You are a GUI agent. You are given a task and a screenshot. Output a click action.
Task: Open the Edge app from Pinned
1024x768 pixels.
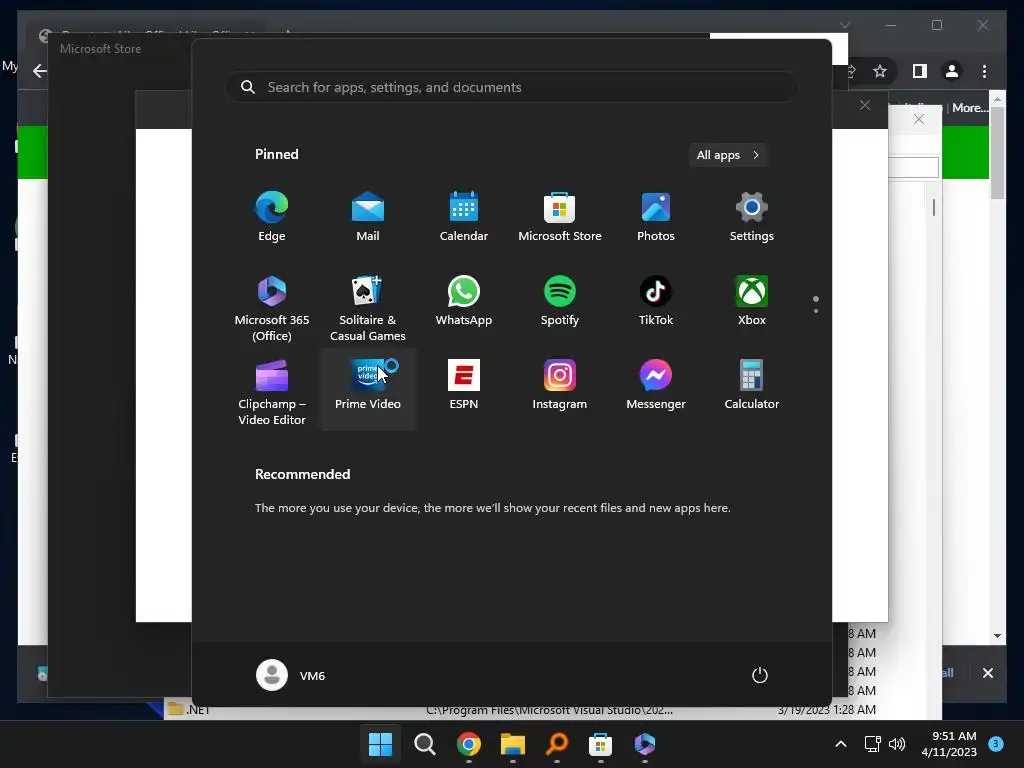pyautogui.click(x=272, y=217)
